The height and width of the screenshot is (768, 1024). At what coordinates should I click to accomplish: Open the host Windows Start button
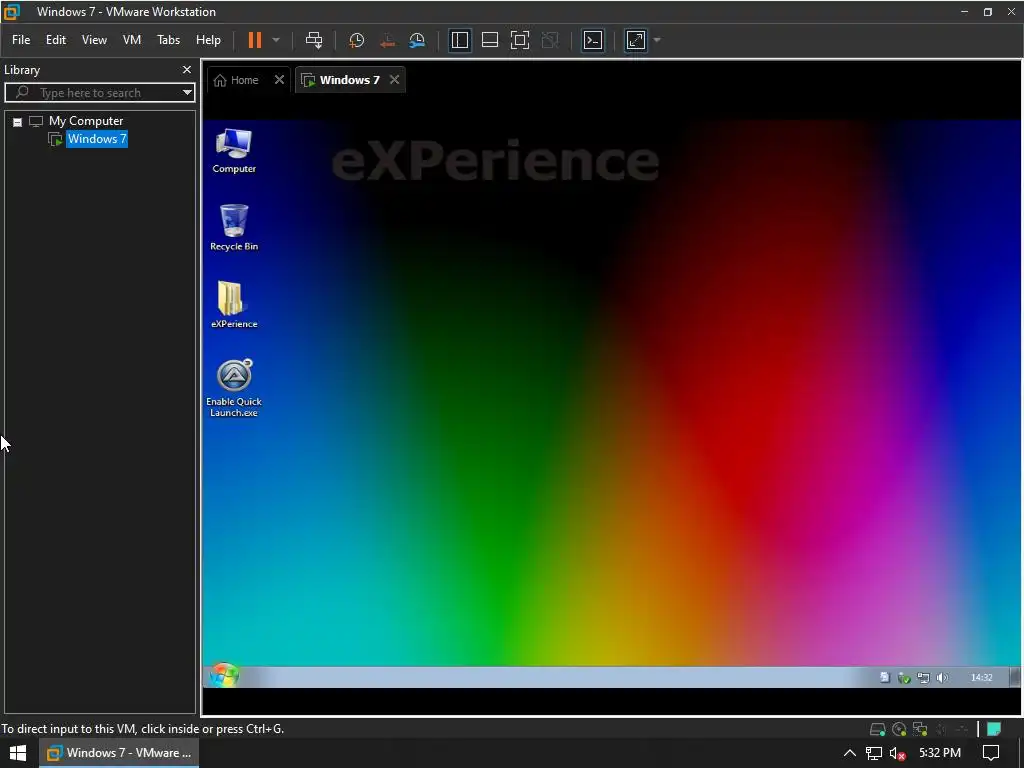(18, 753)
